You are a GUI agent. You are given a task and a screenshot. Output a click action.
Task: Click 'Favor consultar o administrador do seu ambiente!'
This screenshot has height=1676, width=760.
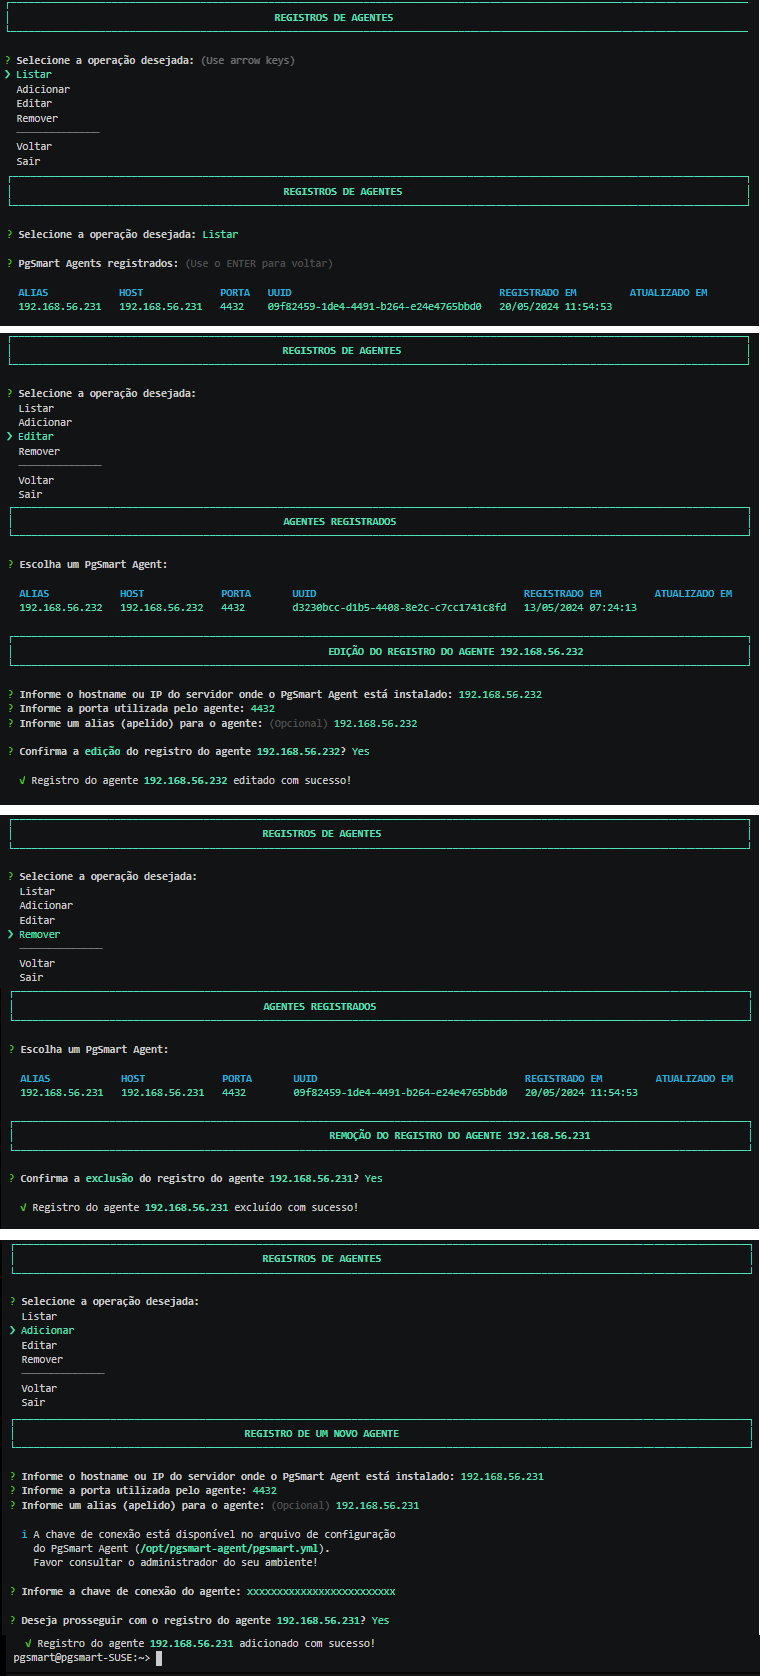(x=175, y=1563)
